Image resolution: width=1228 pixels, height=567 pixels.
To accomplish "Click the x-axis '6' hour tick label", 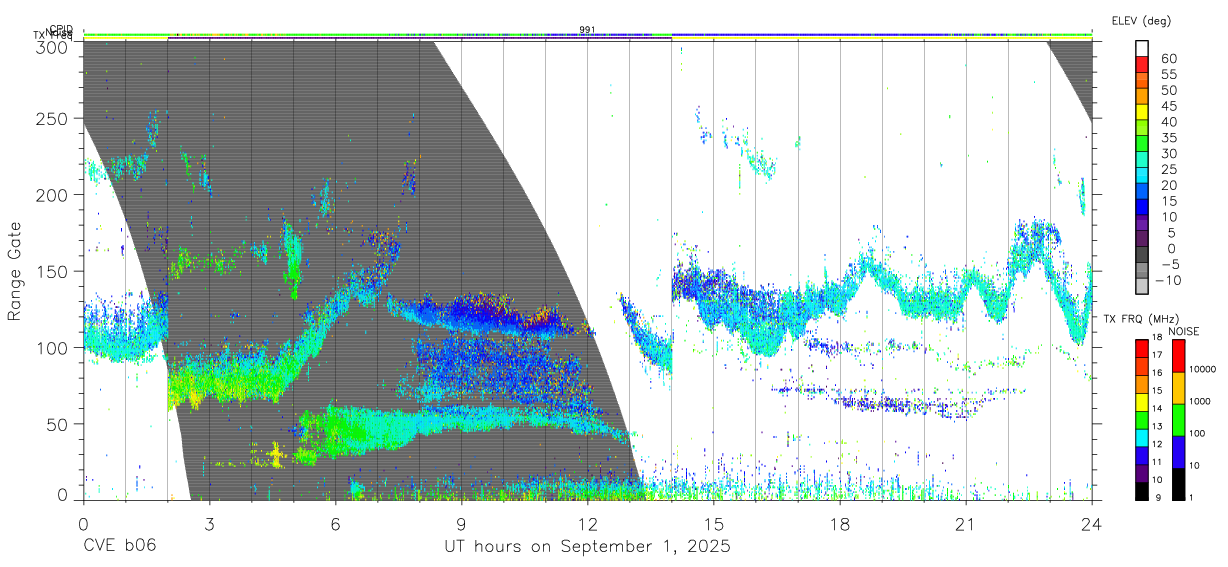I will [x=335, y=524].
